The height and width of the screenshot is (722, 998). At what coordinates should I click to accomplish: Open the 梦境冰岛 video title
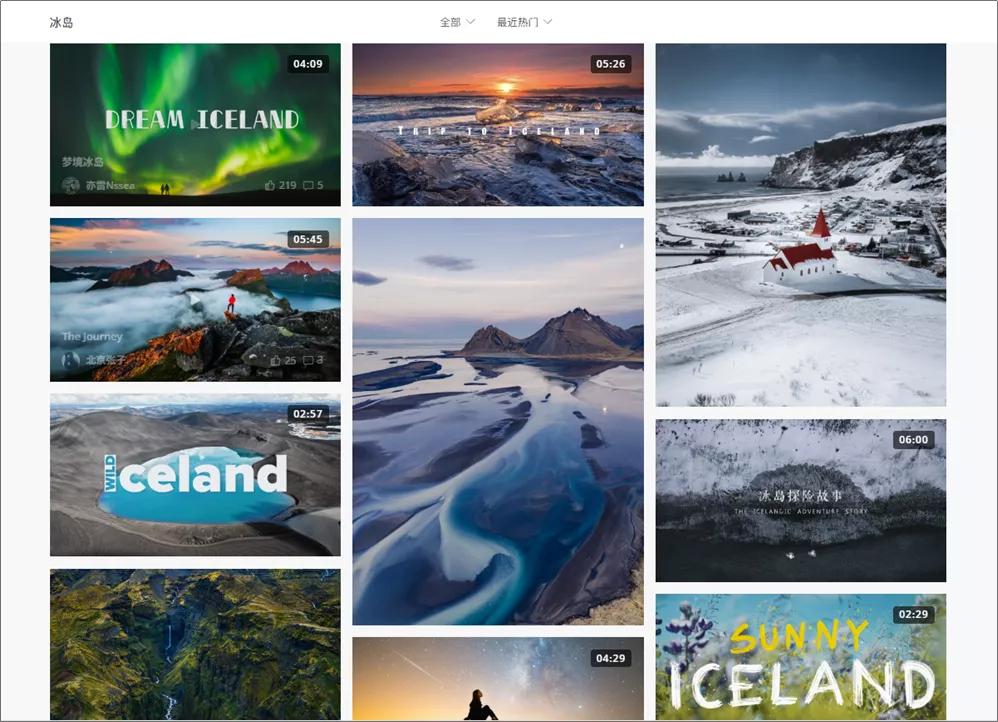pos(83,162)
